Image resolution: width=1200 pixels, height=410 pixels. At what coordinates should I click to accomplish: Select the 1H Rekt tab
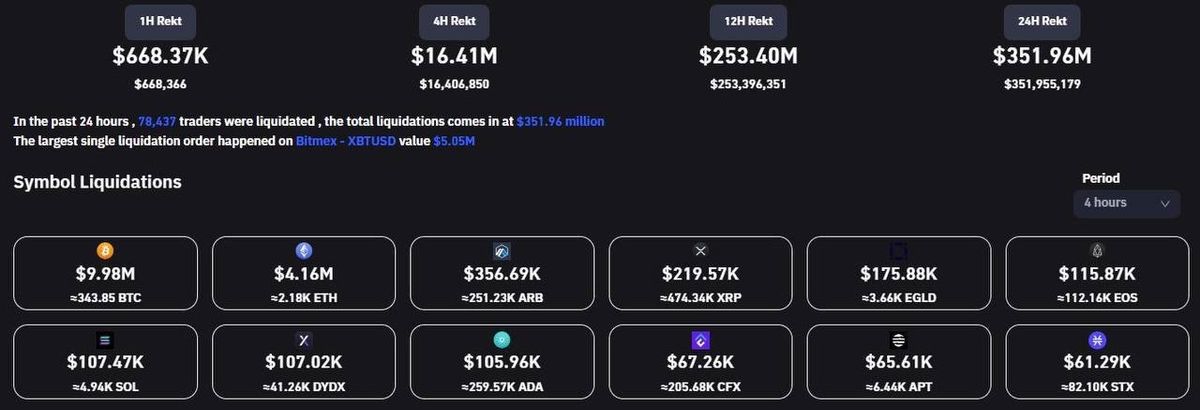pyautogui.click(x=160, y=21)
